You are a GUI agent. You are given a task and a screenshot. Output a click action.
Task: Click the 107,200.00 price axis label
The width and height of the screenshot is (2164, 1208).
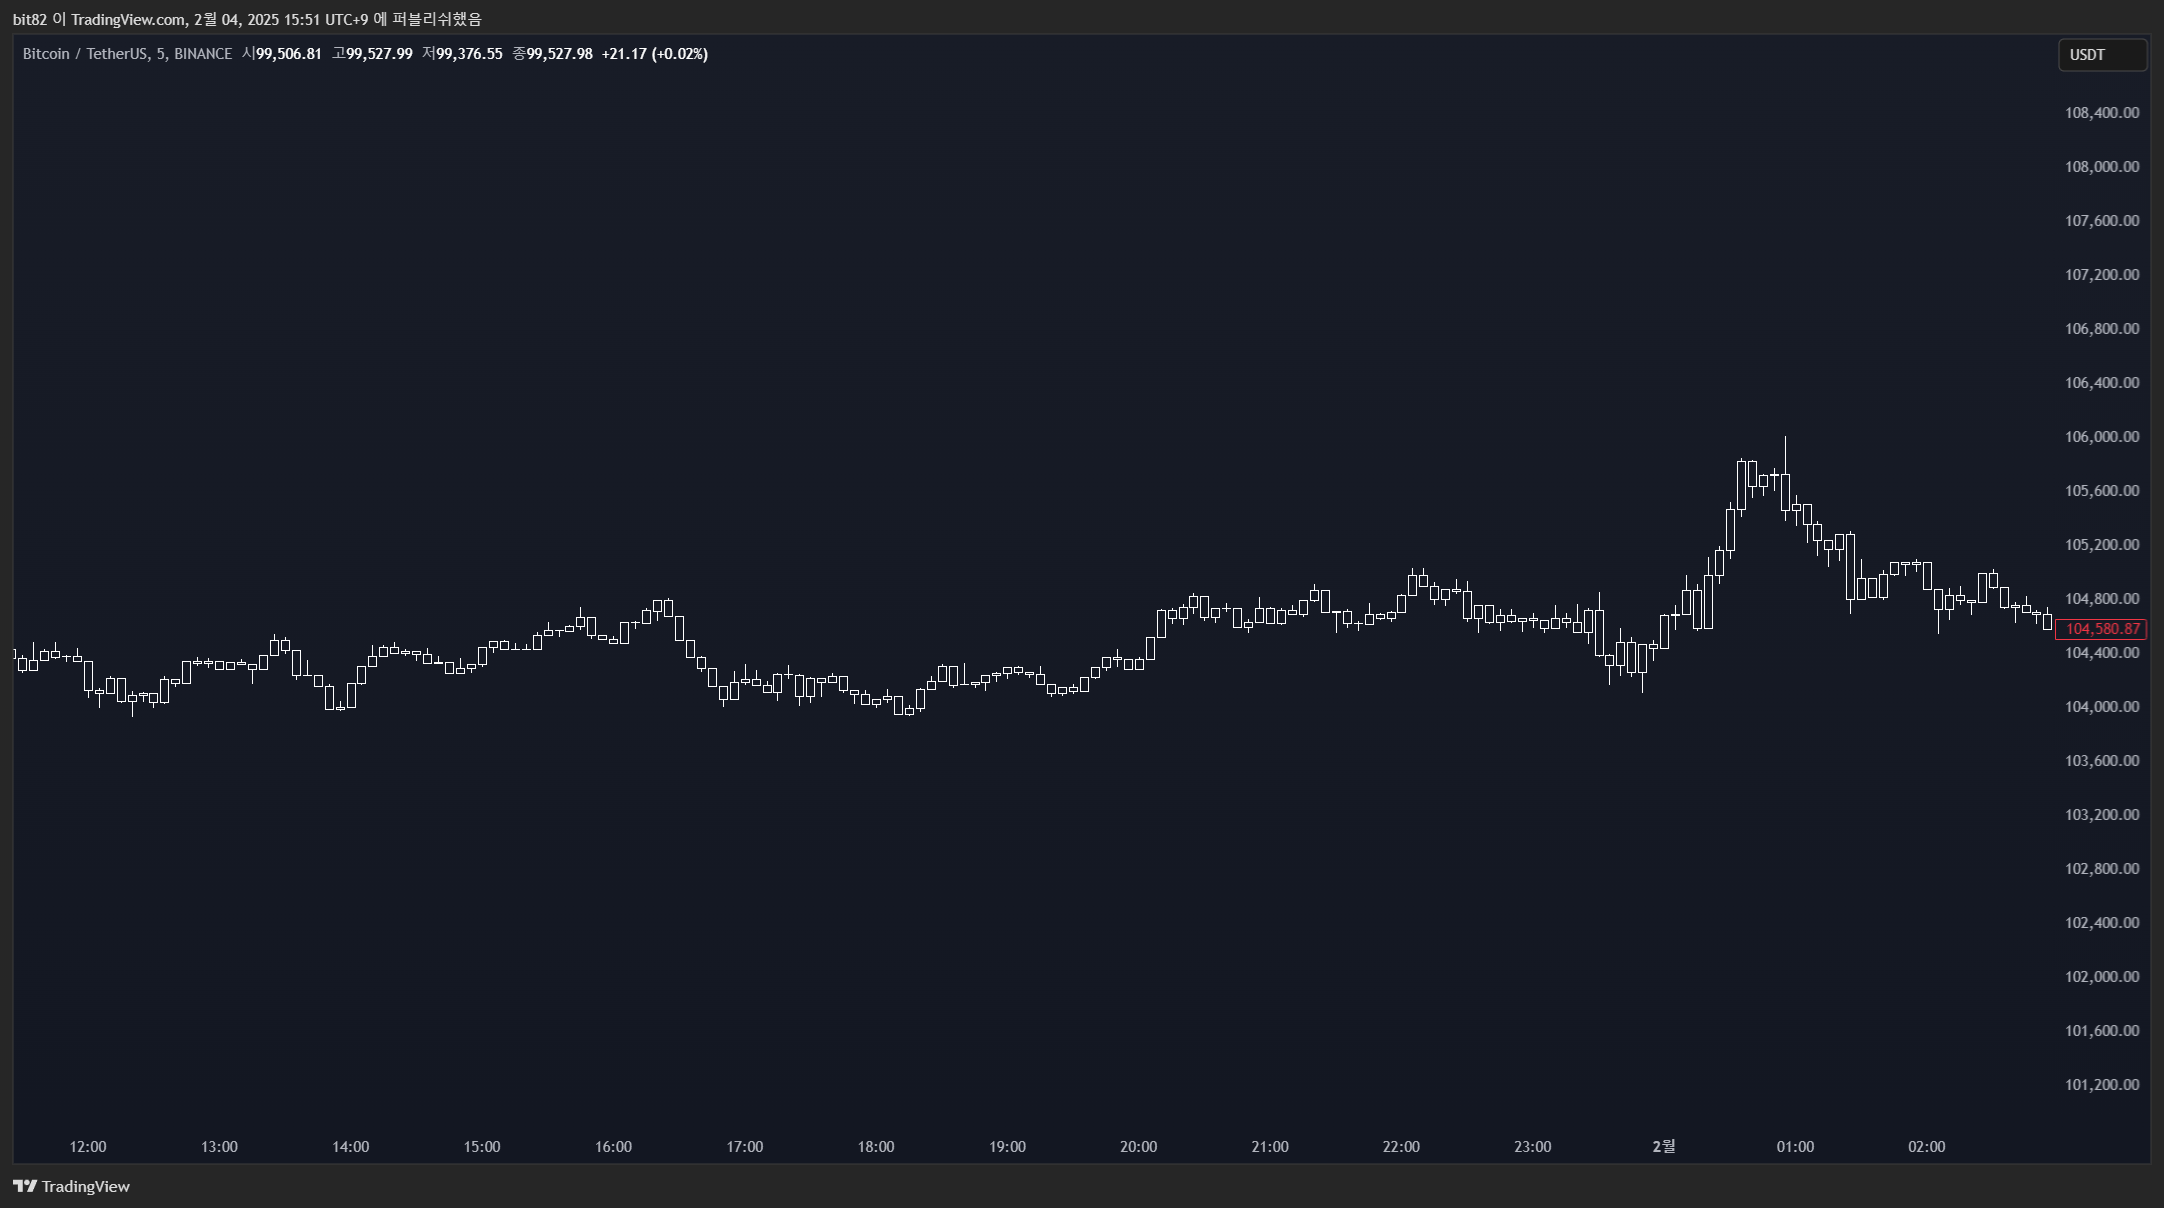pos(2102,275)
